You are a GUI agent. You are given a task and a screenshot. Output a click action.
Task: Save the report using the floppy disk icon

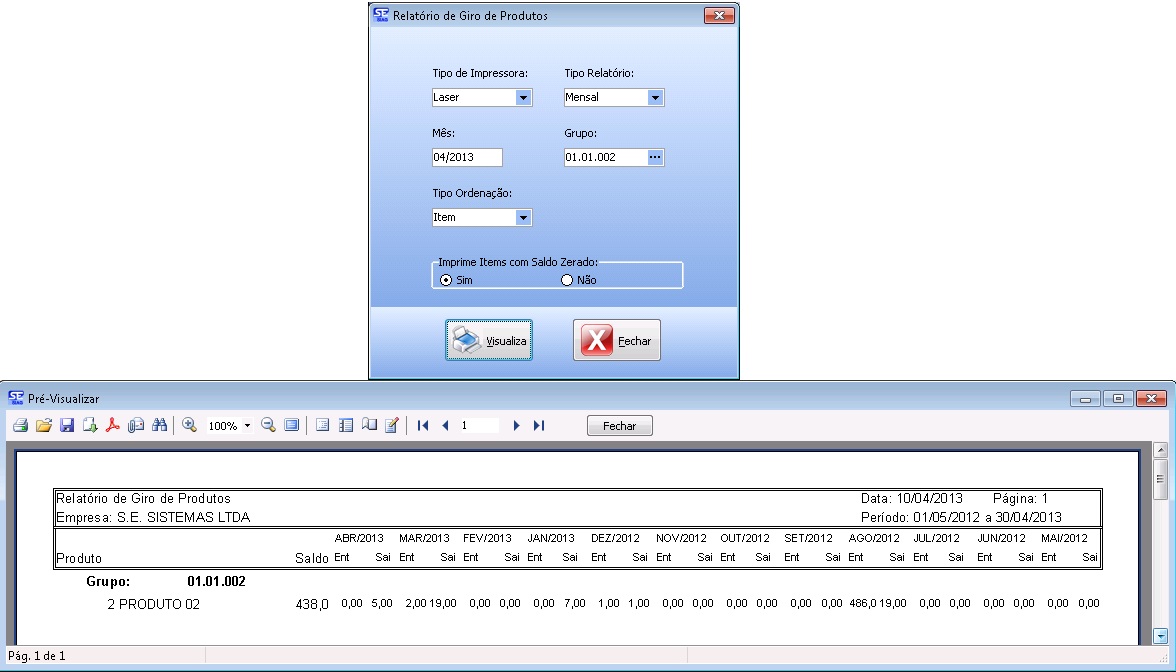(67, 426)
